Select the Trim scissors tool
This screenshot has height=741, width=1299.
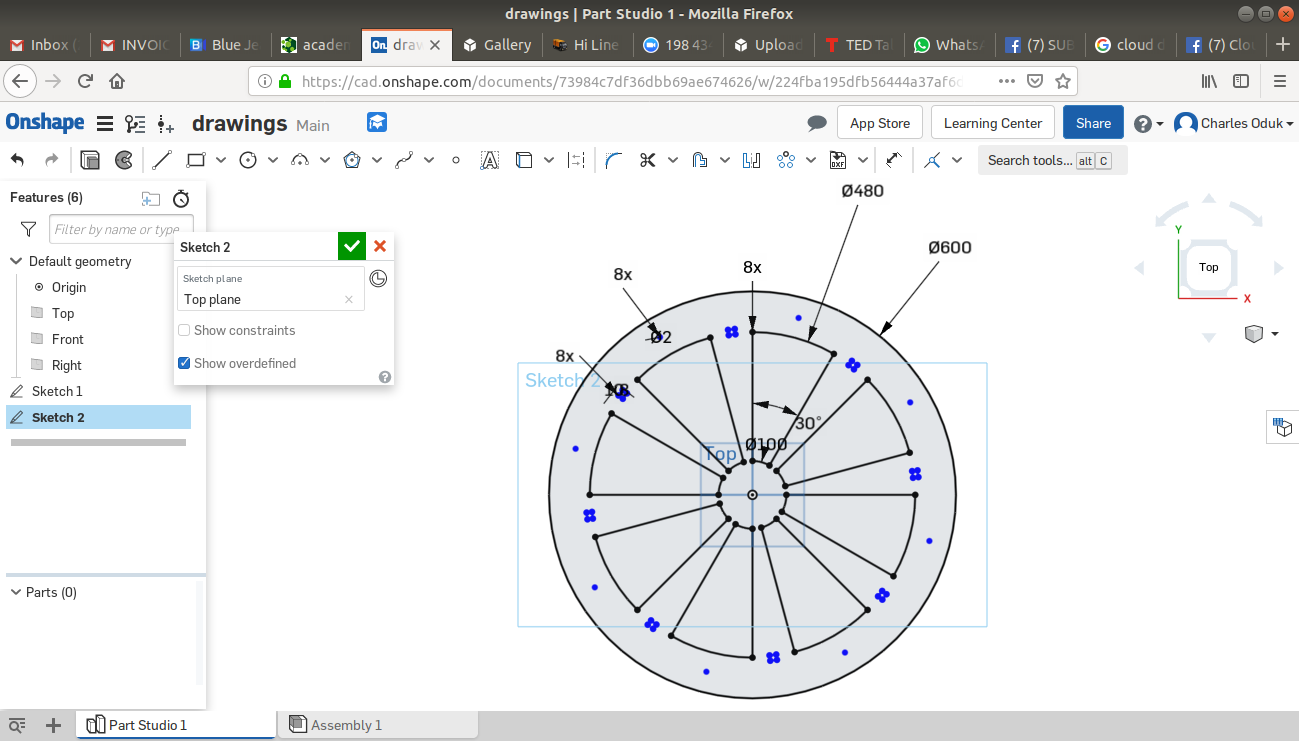647,160
